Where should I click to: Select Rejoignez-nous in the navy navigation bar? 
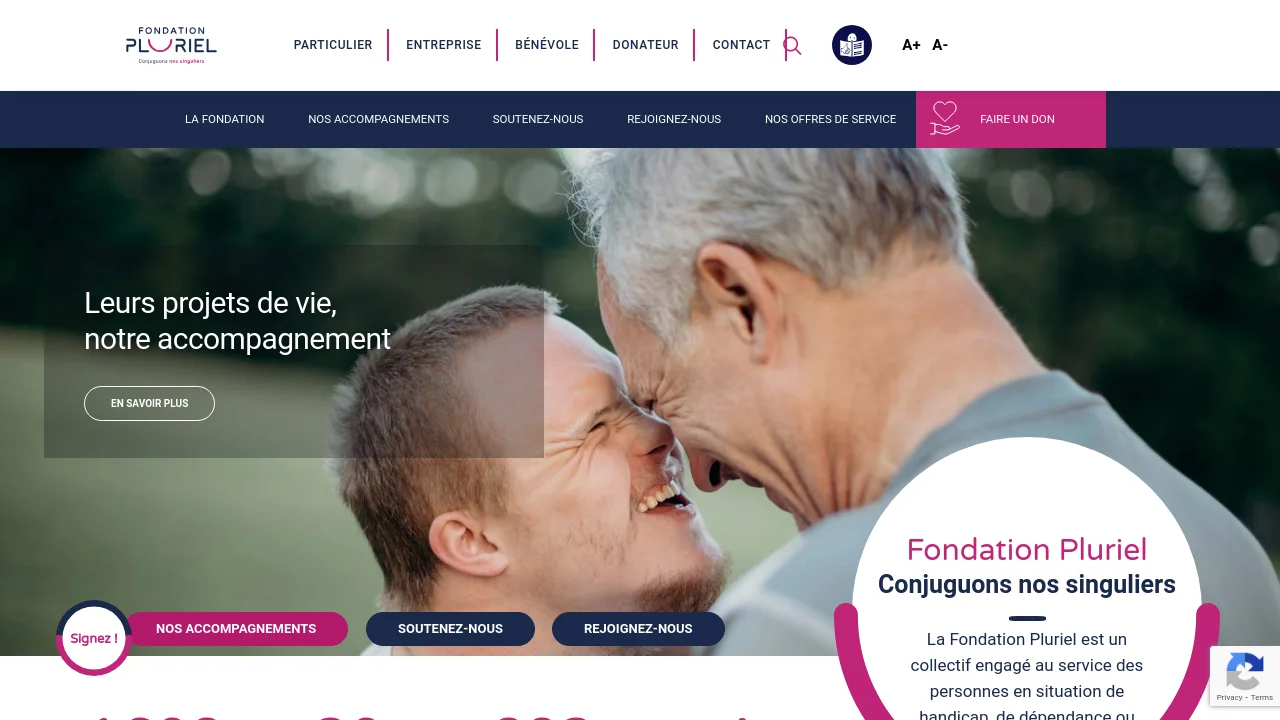pyautogui.click(x=674, y=119)
